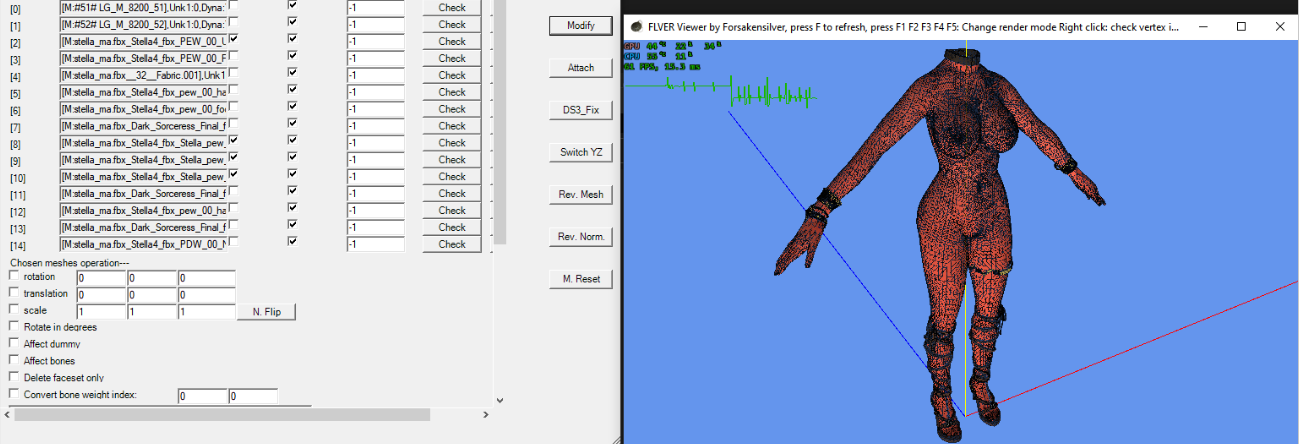Enable the scale checkbox
Viewport: 1299px width, 444px height.
[13, 310]
